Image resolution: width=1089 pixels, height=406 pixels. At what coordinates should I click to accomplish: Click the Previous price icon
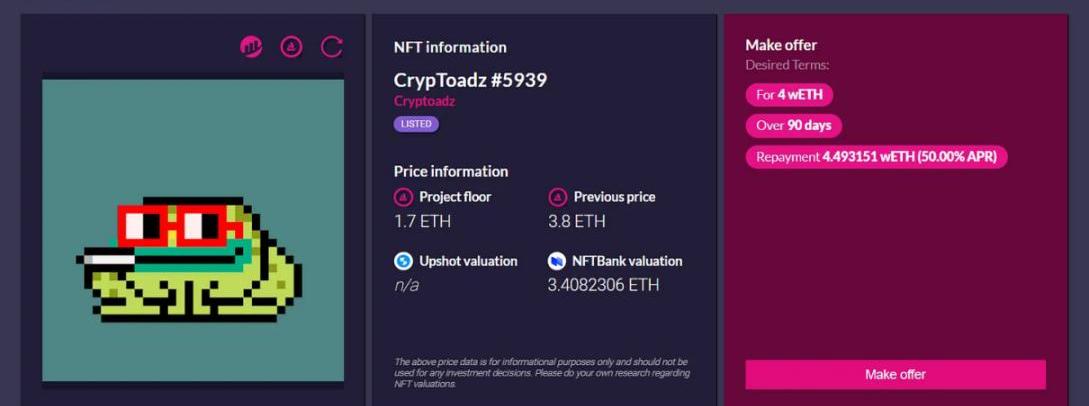pyautogui.click(x=557, y=197)
